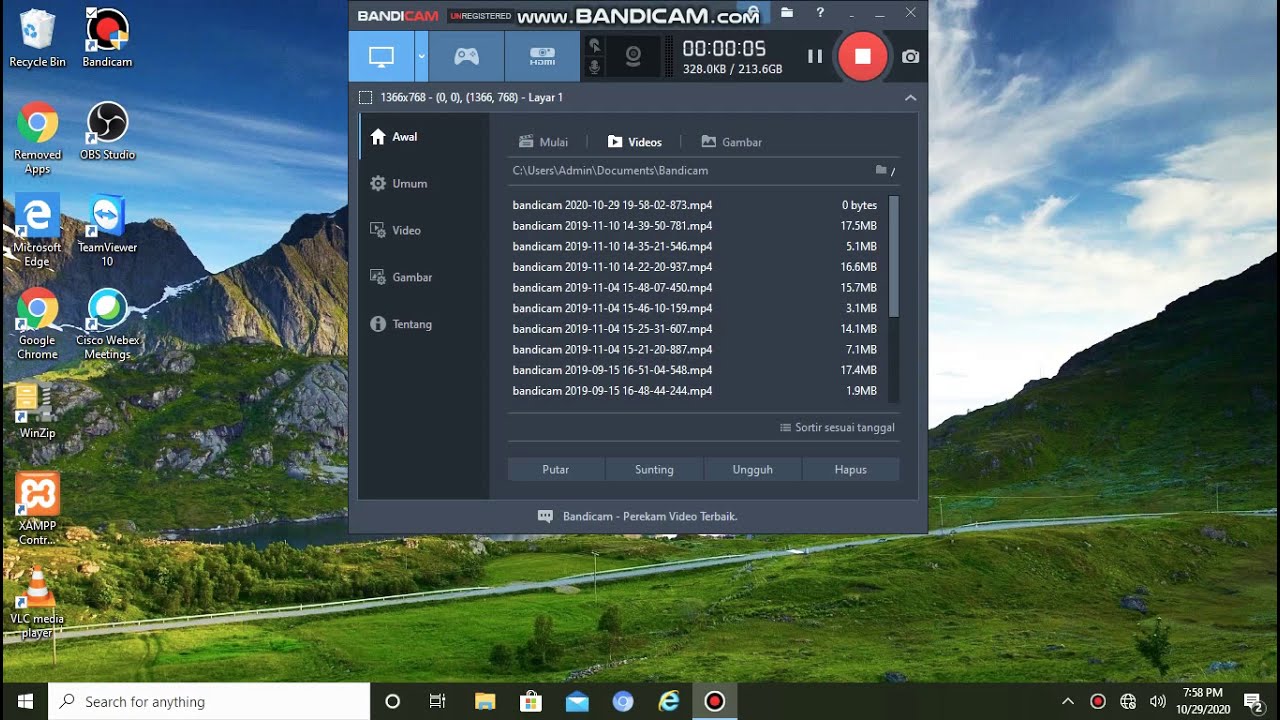Switch to game recording mode gamepad icon

point(466,57)
